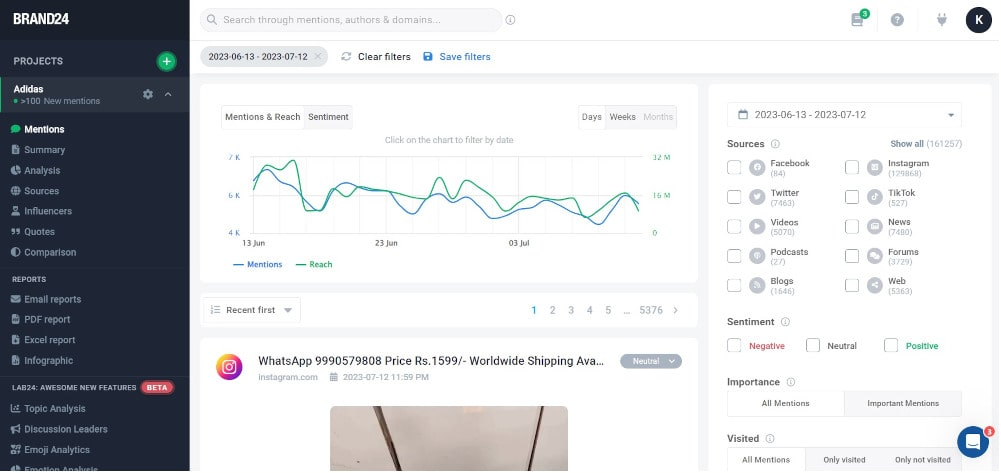
Task: Click Save filters link
Action: click(x=456, y=57)
